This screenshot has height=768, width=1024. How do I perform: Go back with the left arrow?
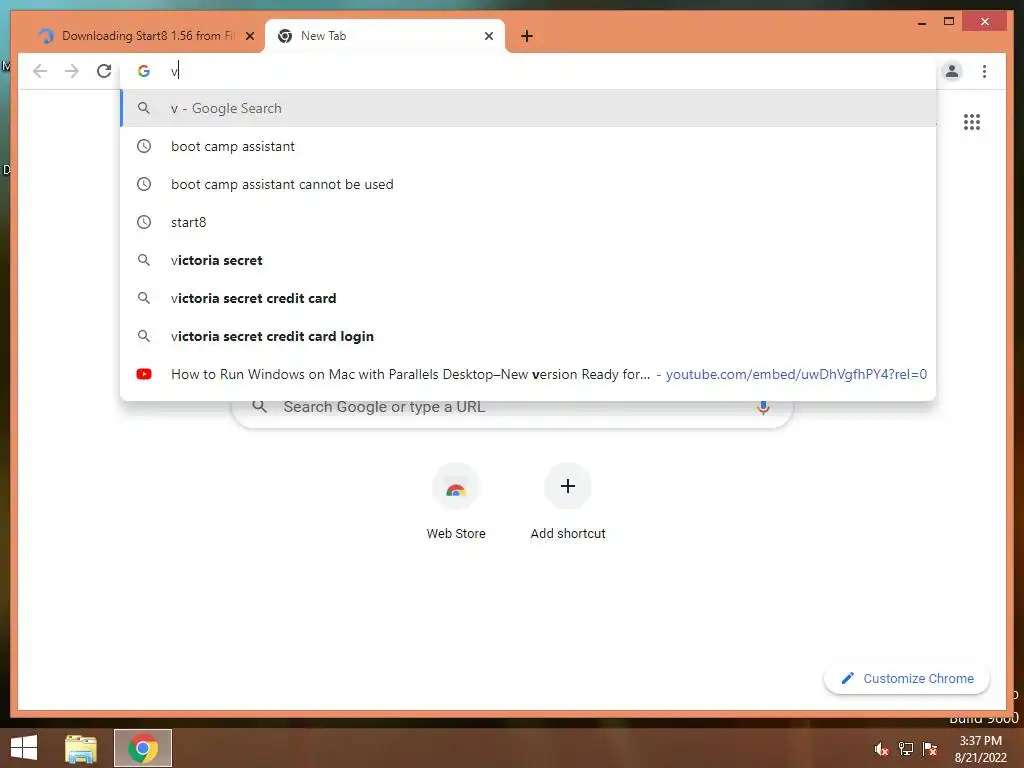point(40,71)
